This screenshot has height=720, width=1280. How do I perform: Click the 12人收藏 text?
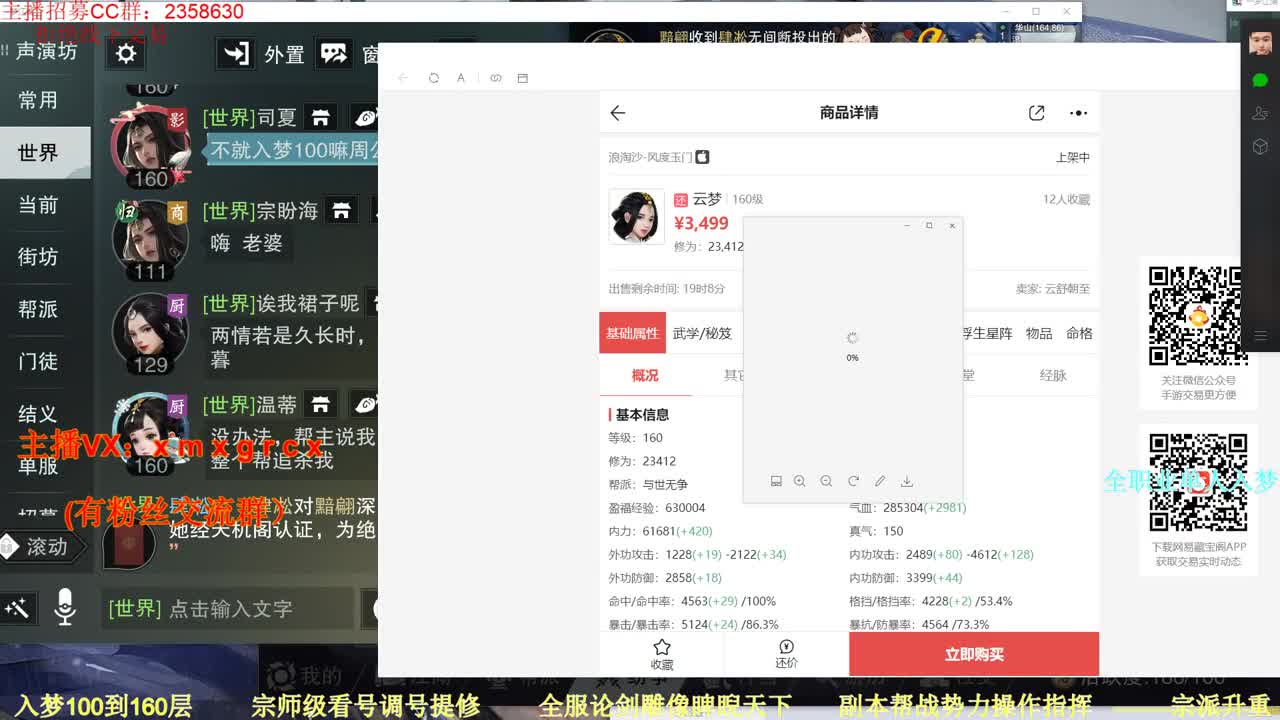pos(1066,199)
